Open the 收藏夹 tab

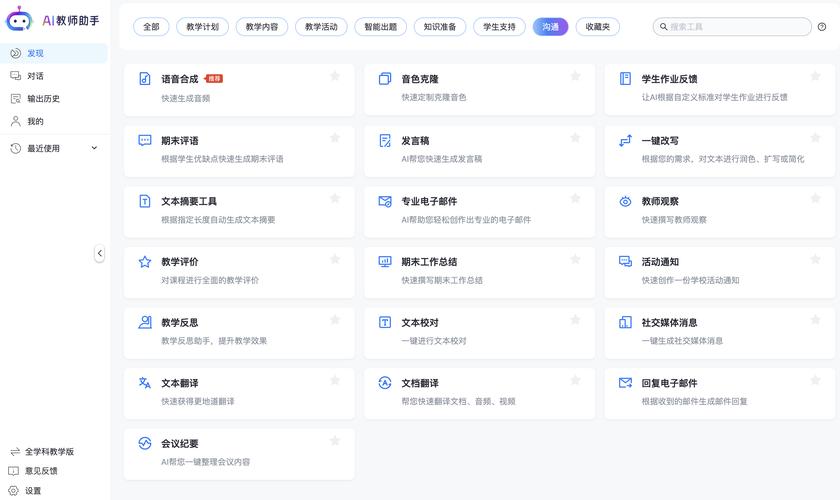(598, 27)
